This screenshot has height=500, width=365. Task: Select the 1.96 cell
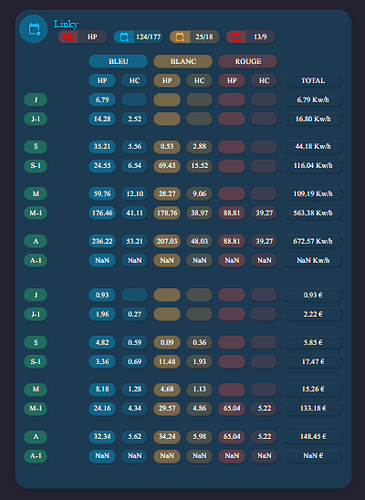(102, 314)
